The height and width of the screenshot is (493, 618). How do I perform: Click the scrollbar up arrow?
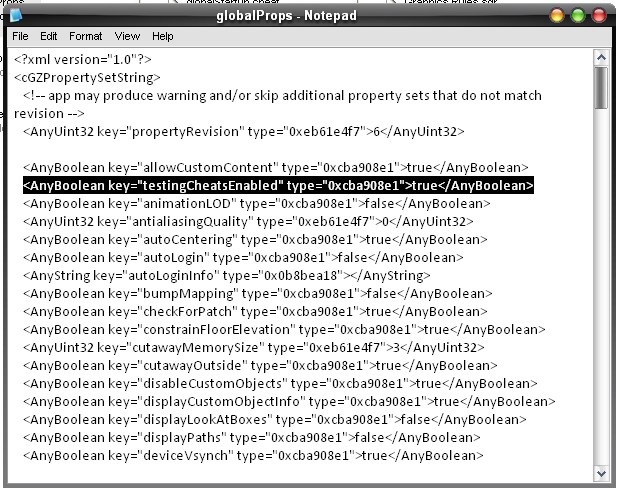coord(601,58)
